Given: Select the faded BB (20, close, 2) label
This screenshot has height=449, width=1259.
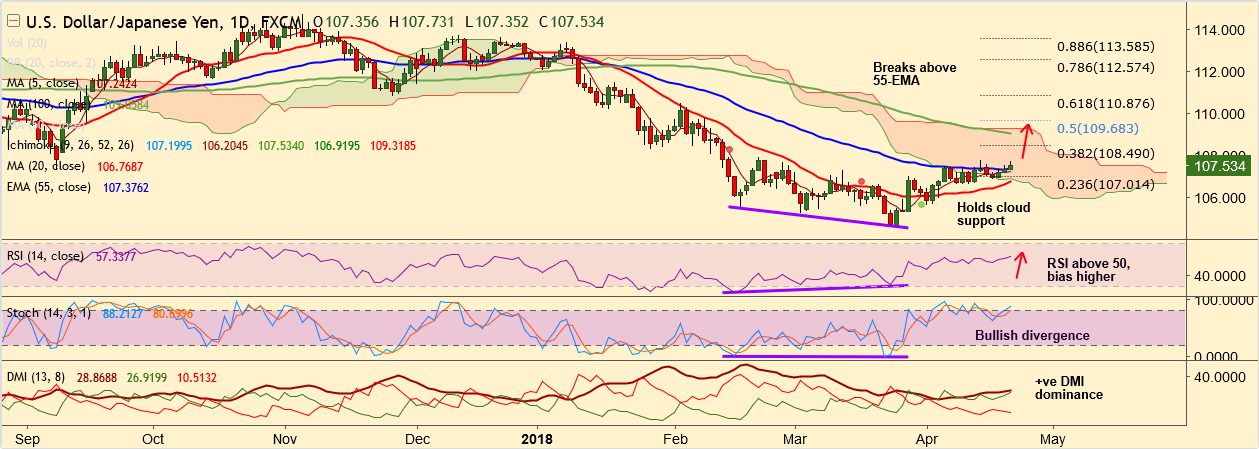Looking at the screenshot, I should [51, 64].
